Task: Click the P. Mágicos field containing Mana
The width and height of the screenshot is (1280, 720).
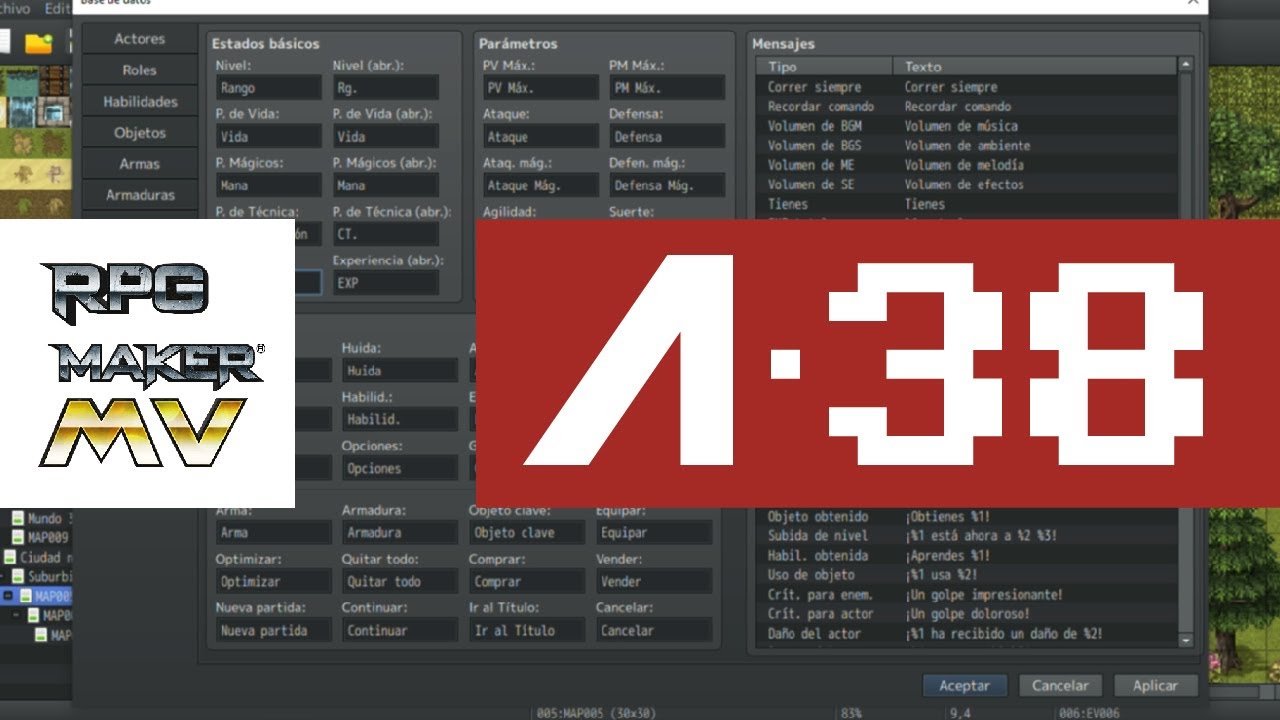Action: pos(268,185)
